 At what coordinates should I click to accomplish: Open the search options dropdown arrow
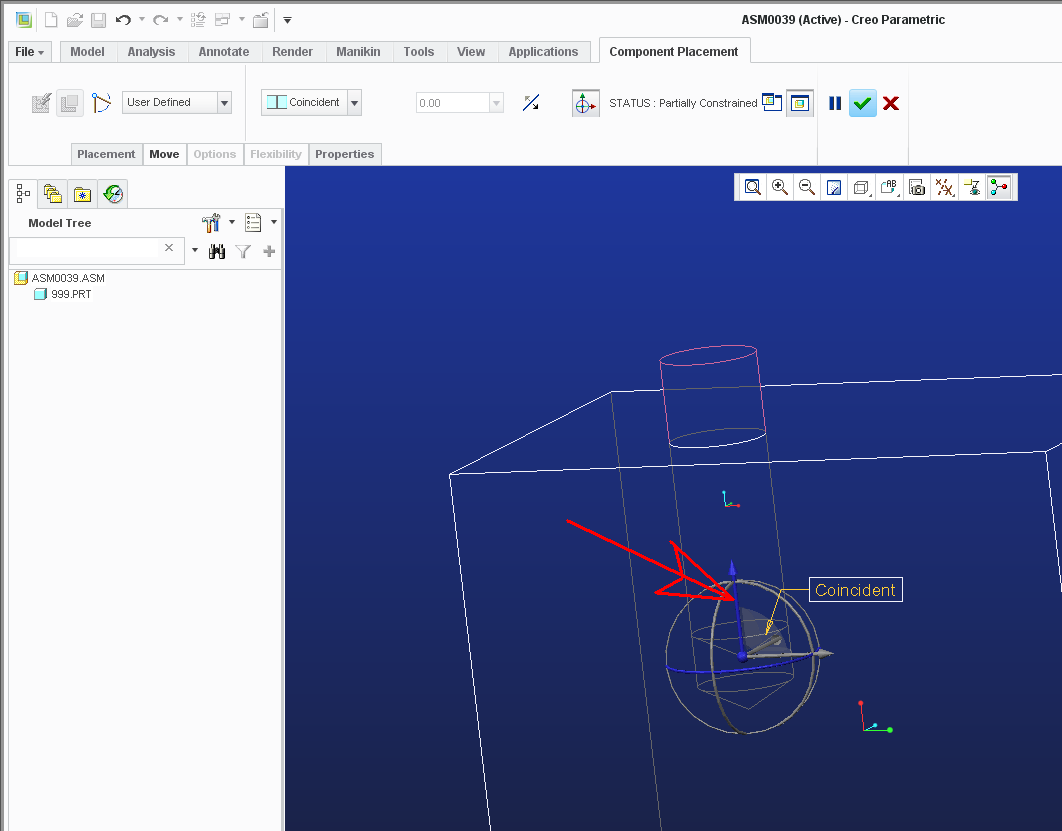195,250
